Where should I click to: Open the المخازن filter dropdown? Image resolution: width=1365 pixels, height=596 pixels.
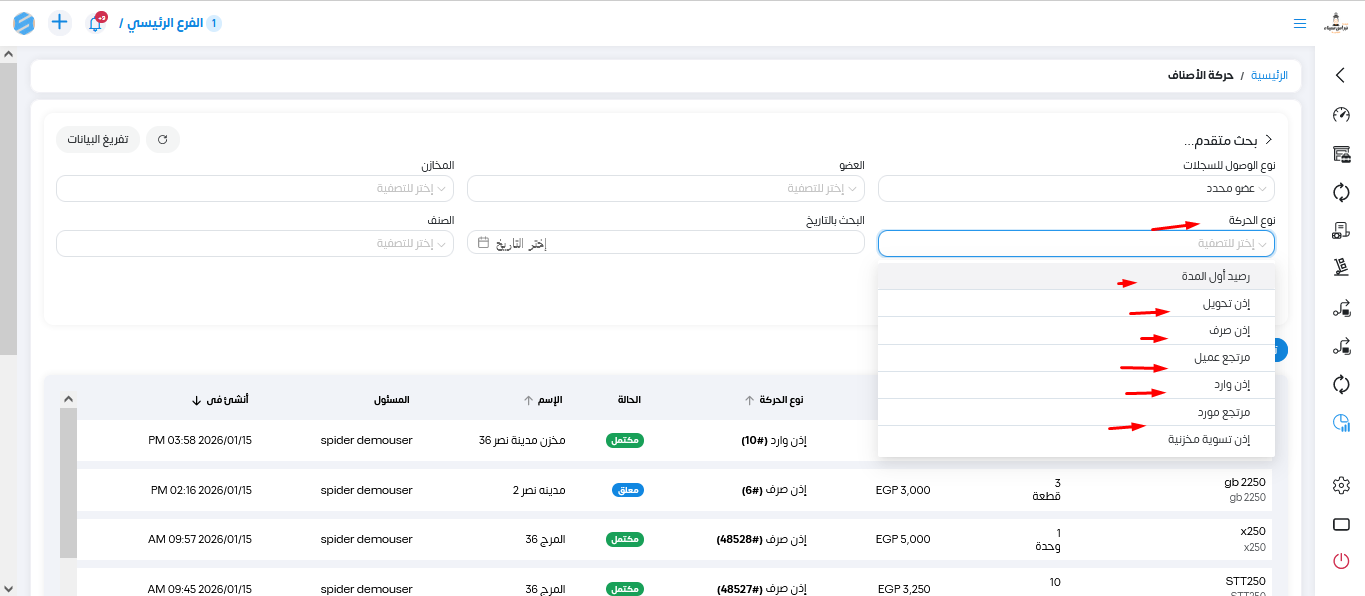coord(255,189)
